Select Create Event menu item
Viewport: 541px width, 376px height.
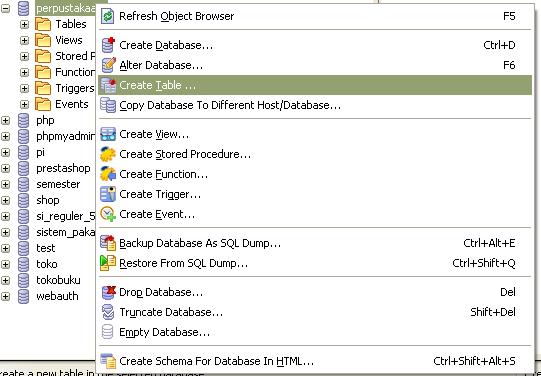pos(315,214)
